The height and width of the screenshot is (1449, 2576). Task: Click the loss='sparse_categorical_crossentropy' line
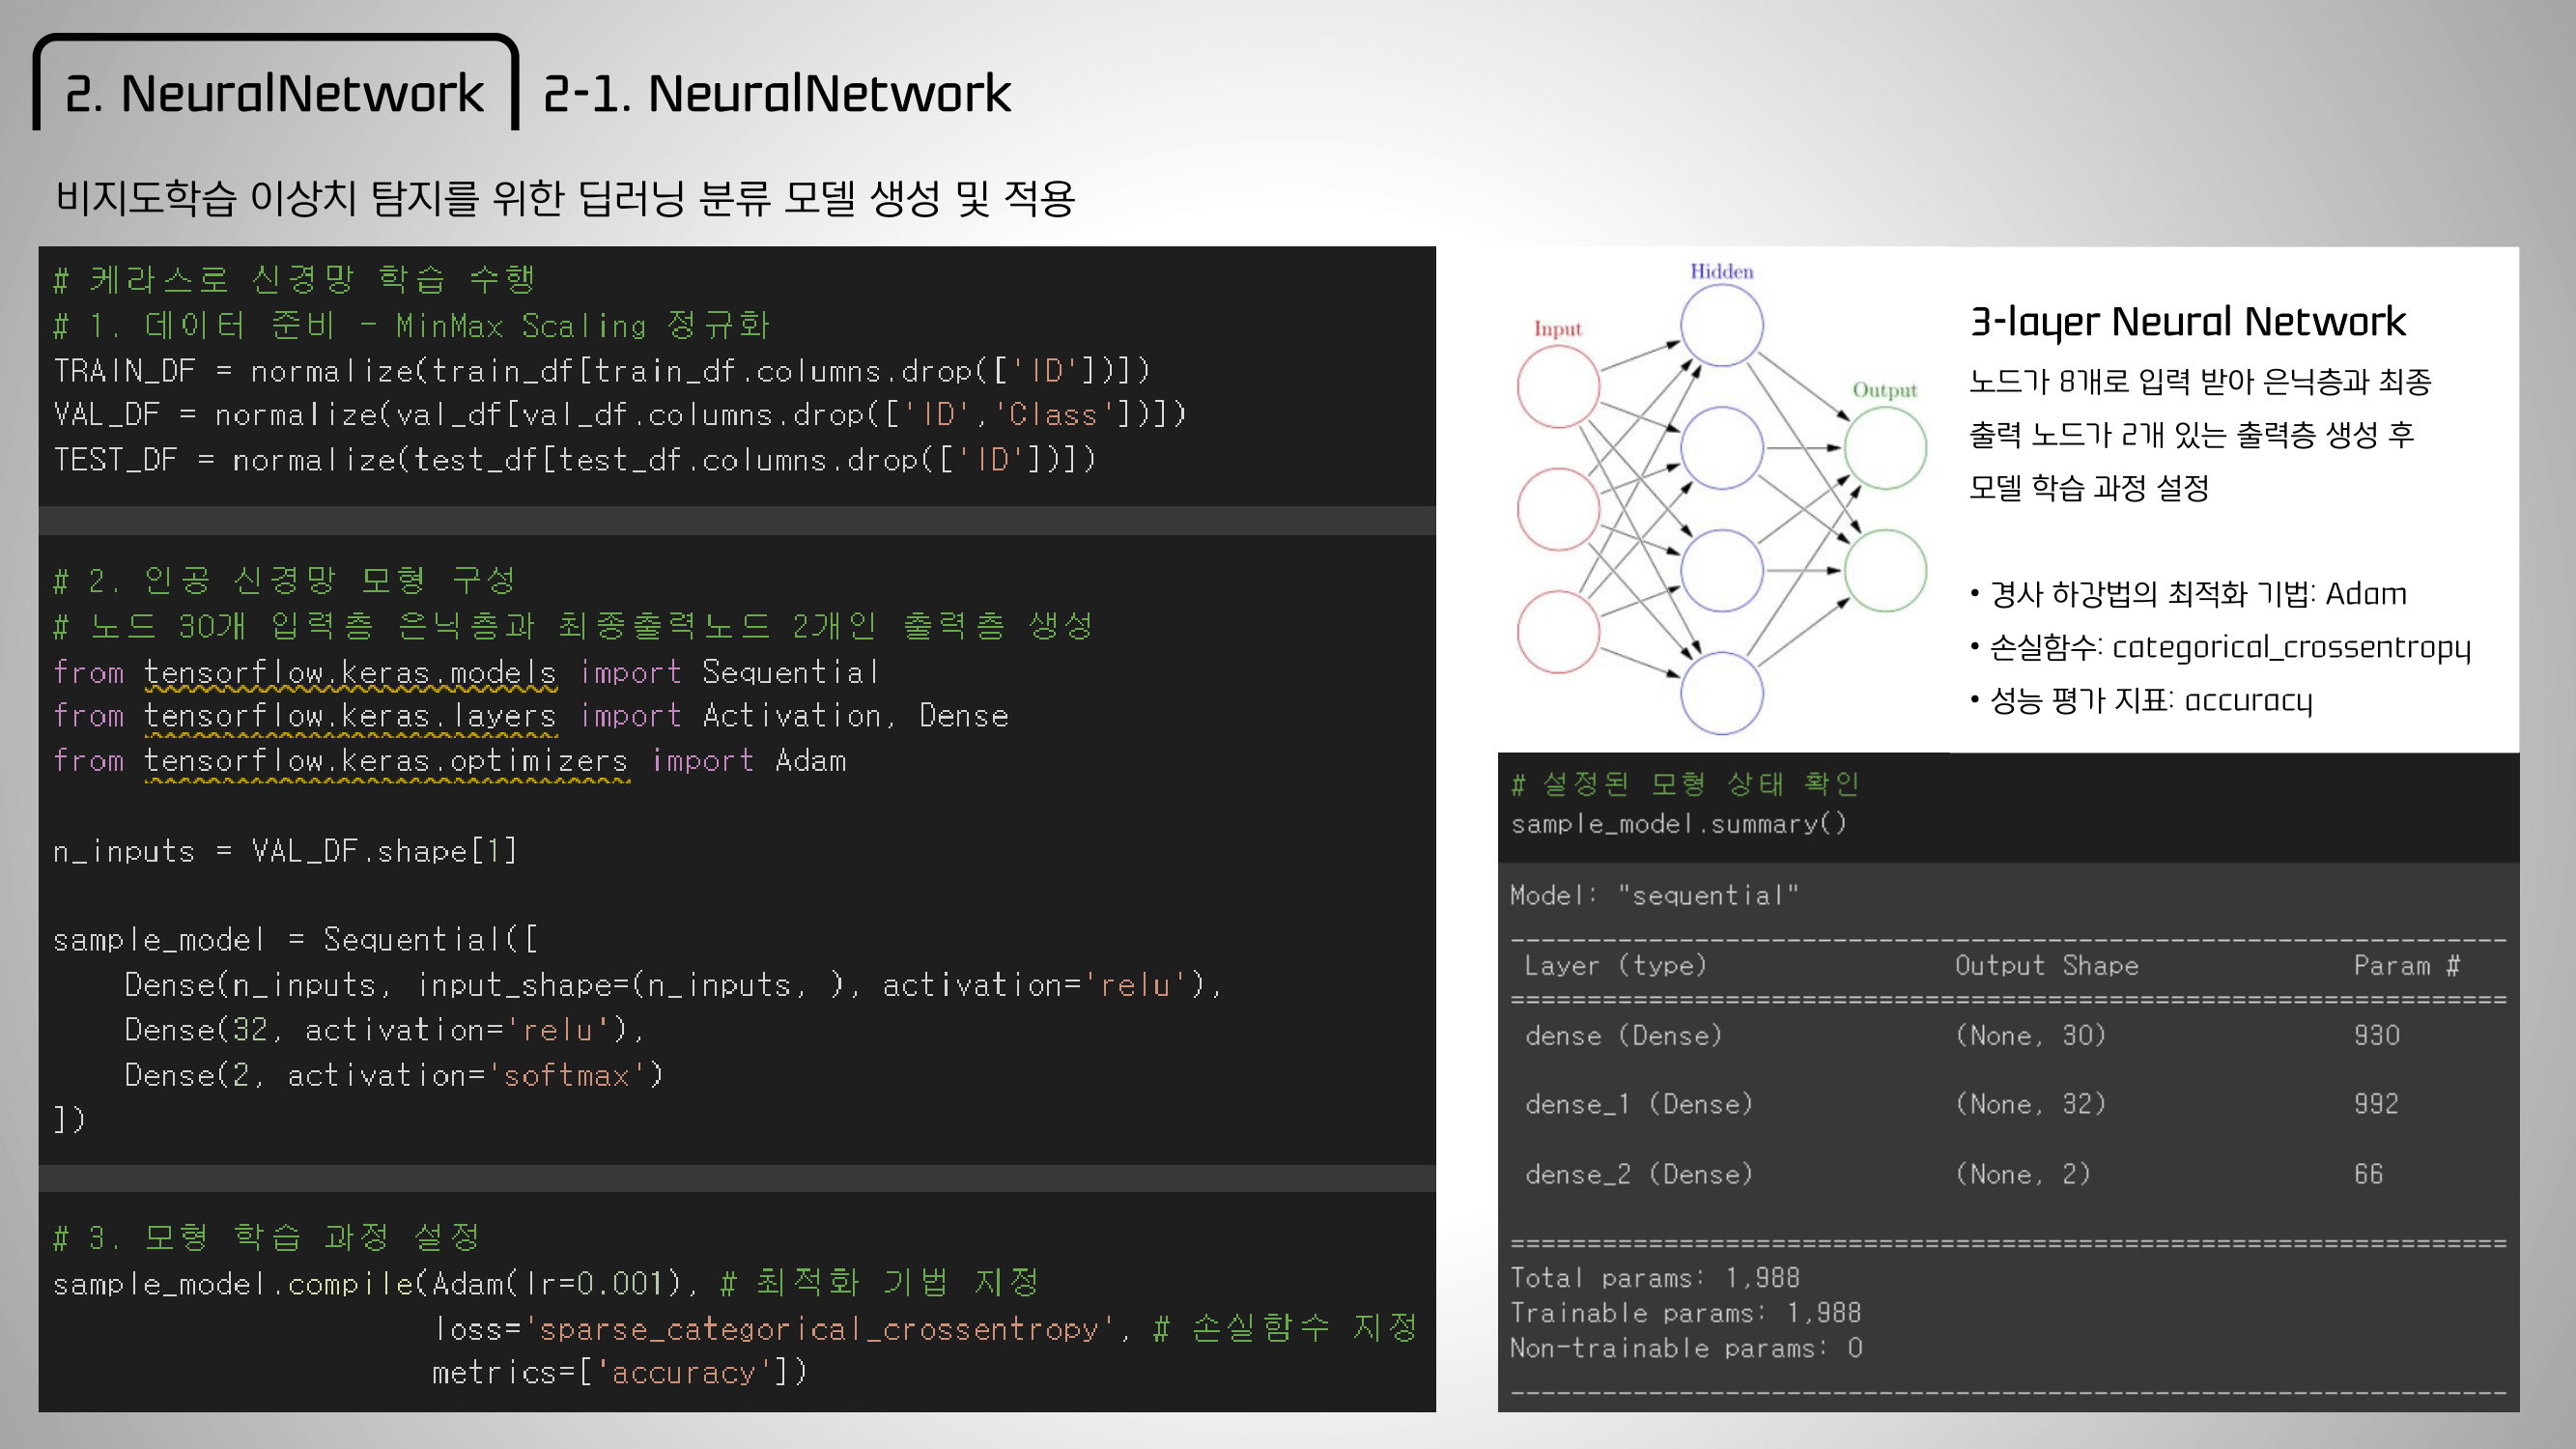pyautogui.click(x=925, y=1328)
